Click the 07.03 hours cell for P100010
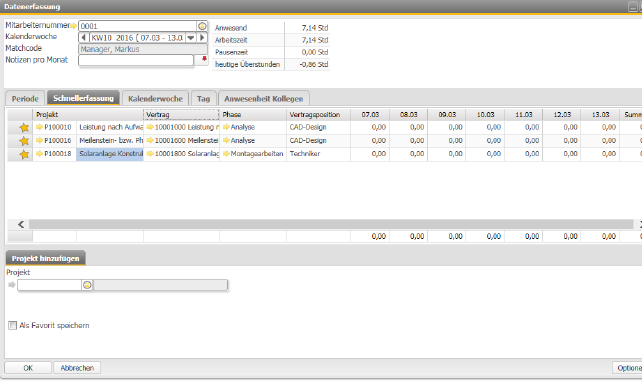 tap(370, 127)
